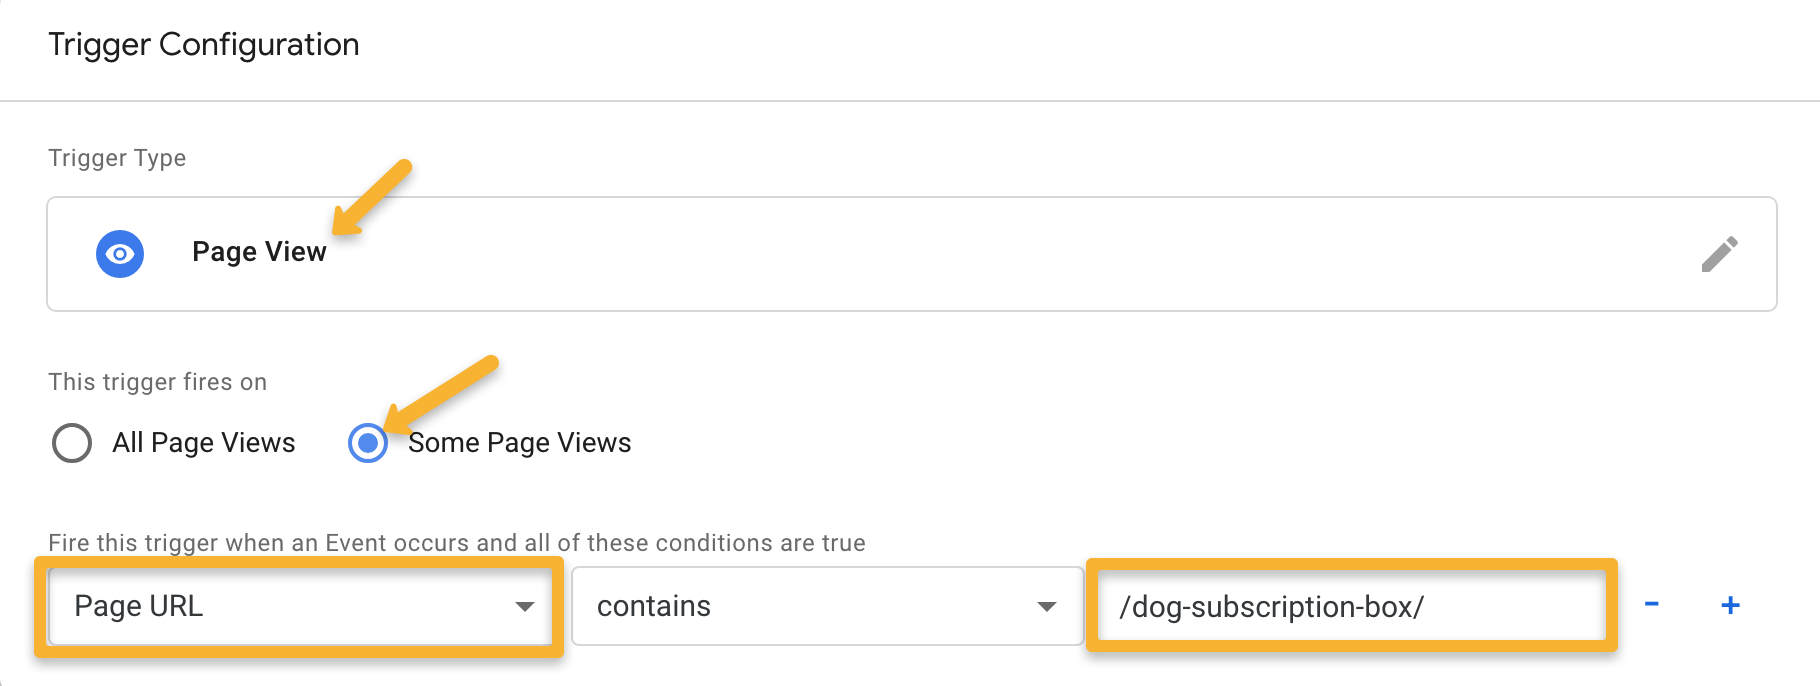1820x686 pixels.
Task: Select the Some Page Views radio button
Action: click(x=368, y=443)
